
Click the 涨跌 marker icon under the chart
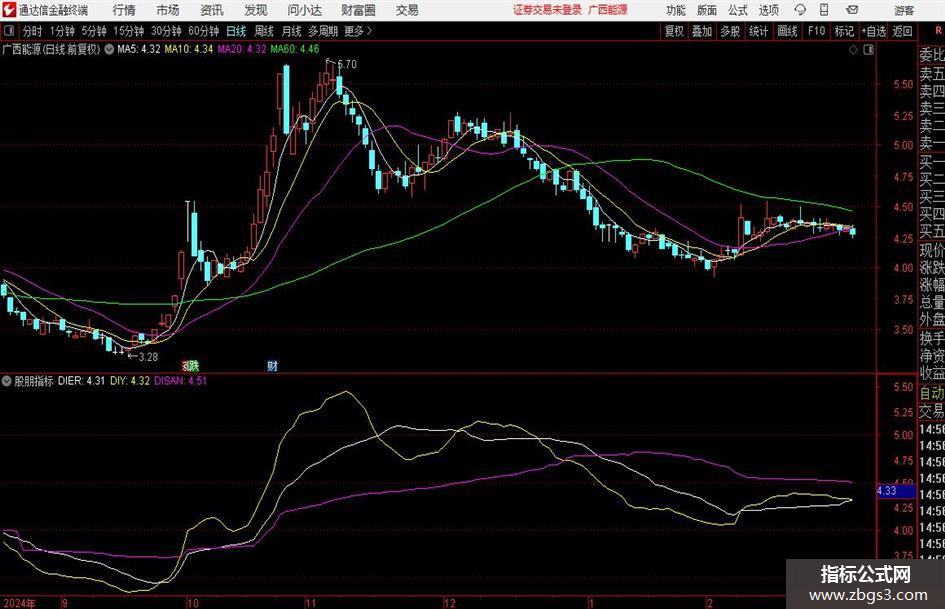coord(190,365)
